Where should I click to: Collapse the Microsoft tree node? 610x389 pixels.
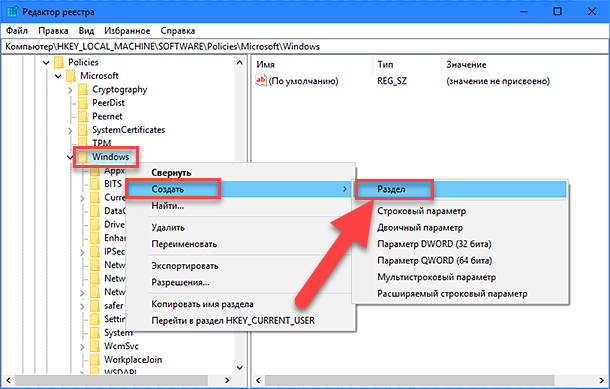[x=58, y=76]
